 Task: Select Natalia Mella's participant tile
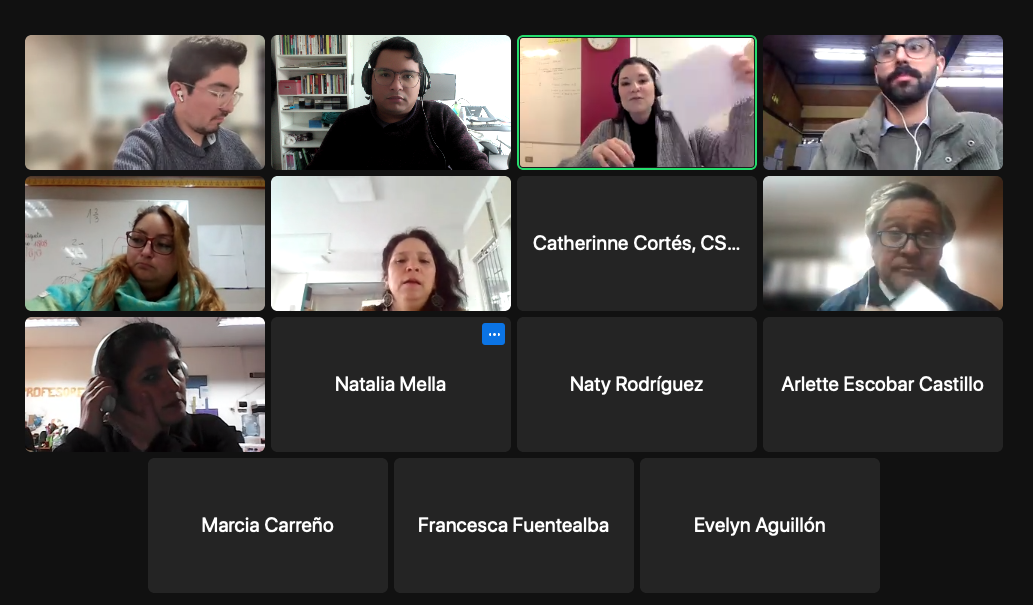(x=391, y=384)
